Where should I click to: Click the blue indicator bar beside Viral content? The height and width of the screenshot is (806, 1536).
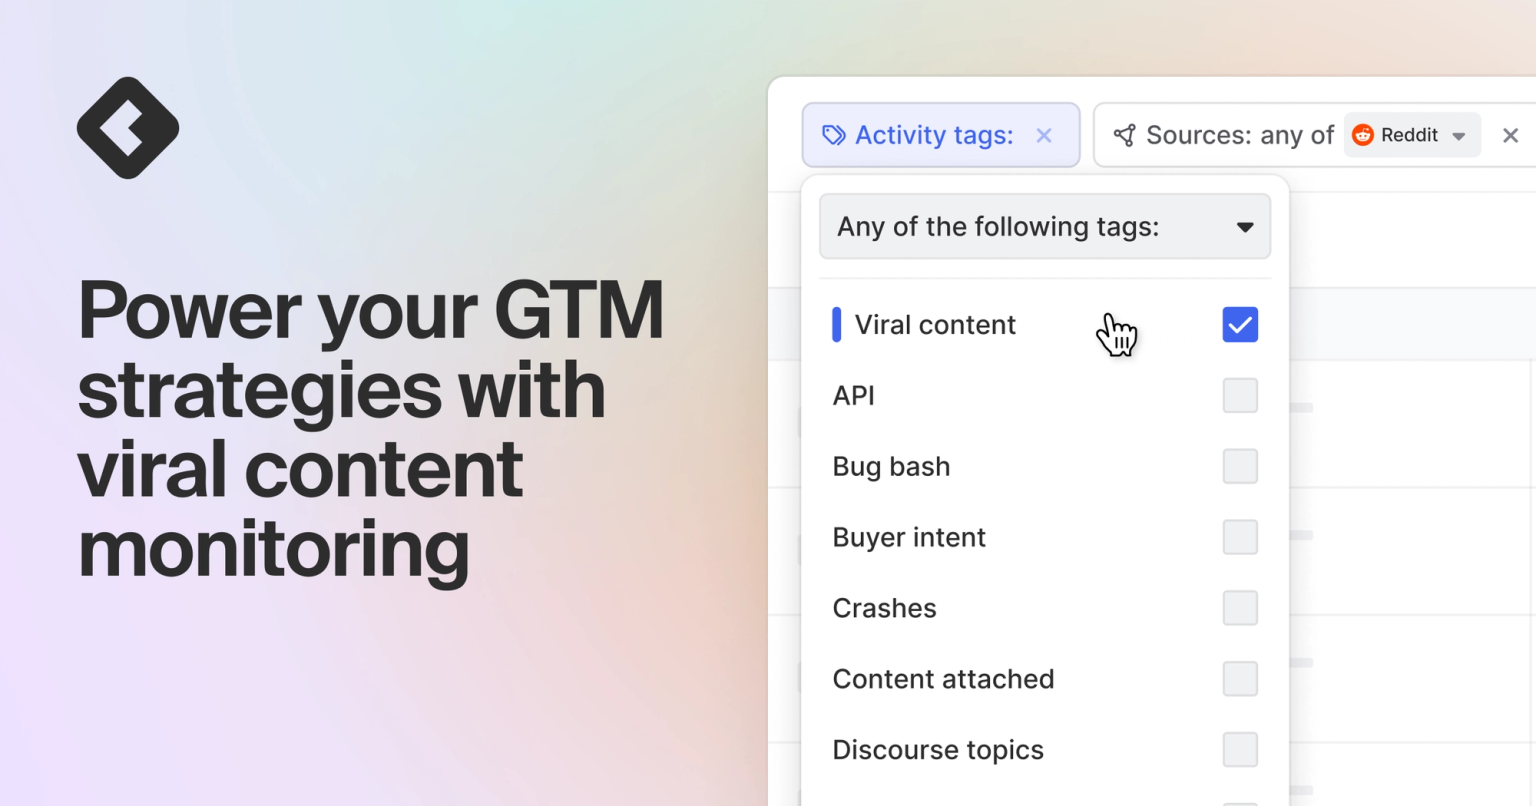[x=837, y=324]
